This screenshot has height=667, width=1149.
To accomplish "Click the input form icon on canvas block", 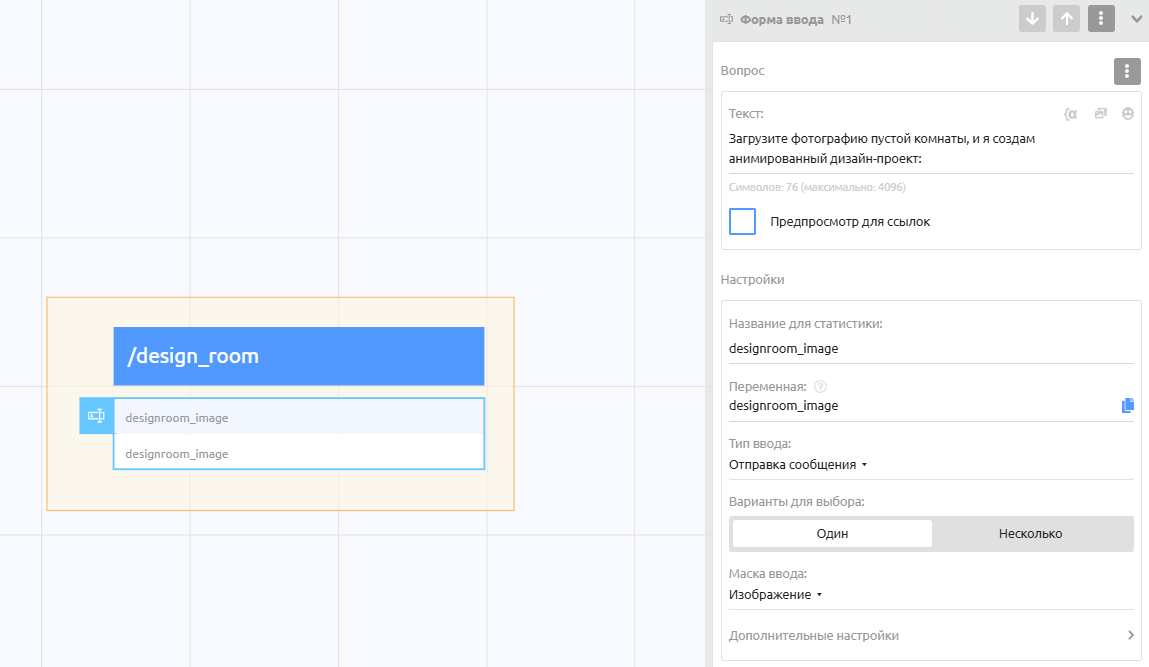I will [x=96, y=416].
